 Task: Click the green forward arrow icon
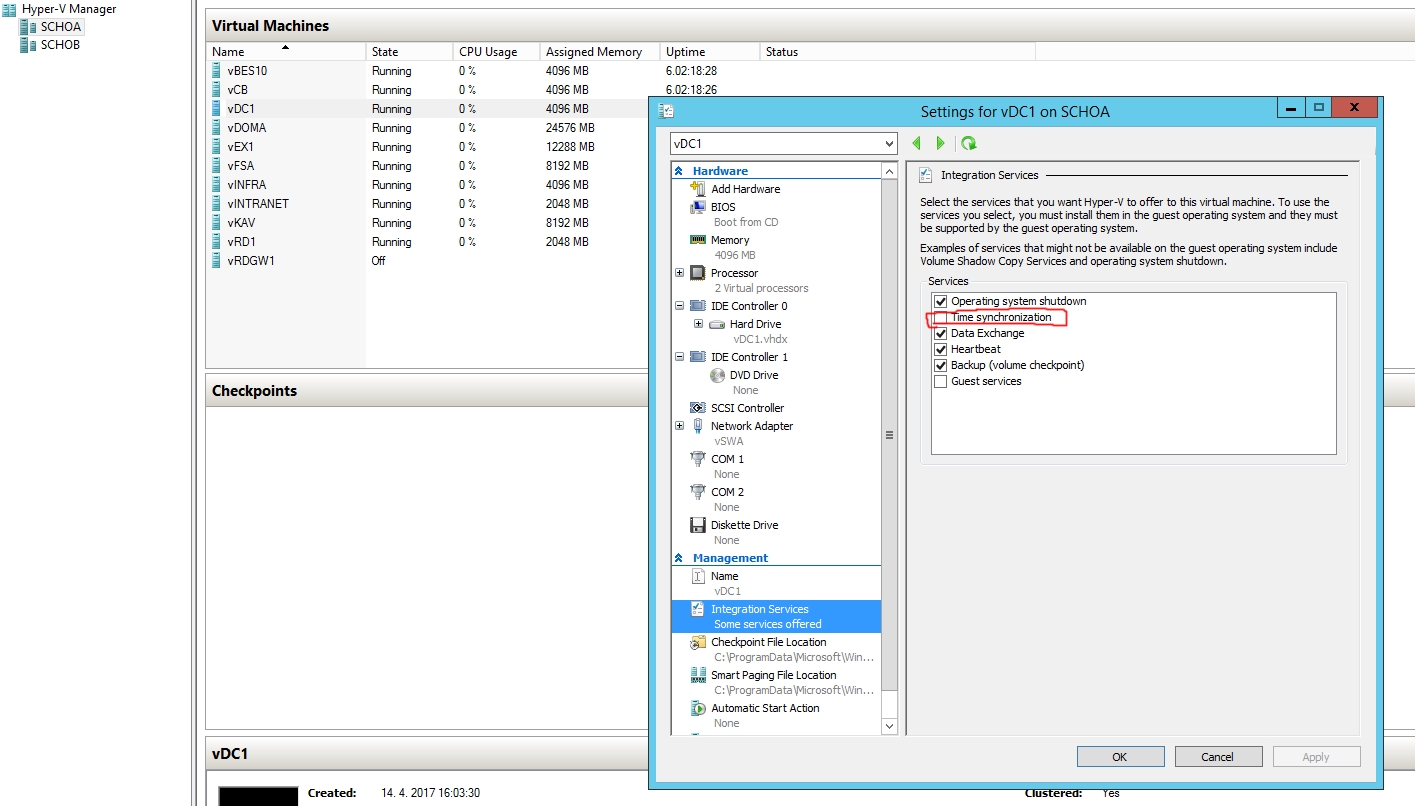pyautogui.click(x=940, y=144)
